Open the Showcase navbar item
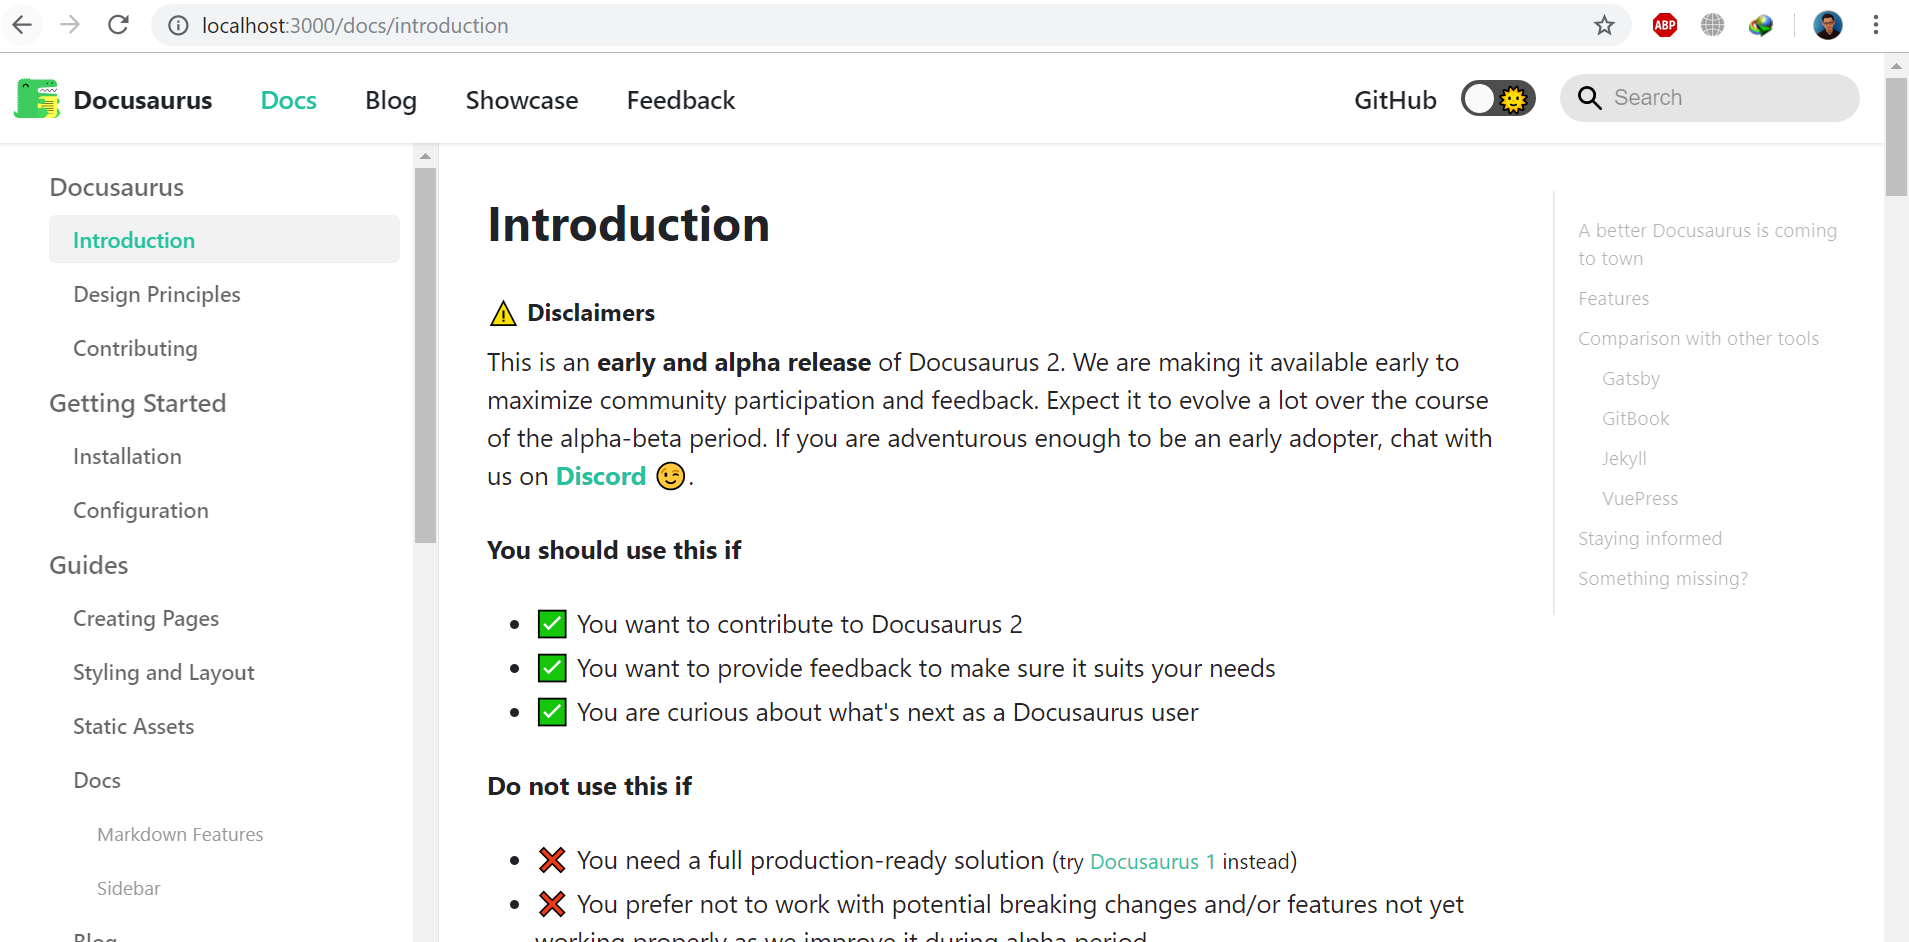This screenshot has width=1909, height=942. (x=522, y=100)
